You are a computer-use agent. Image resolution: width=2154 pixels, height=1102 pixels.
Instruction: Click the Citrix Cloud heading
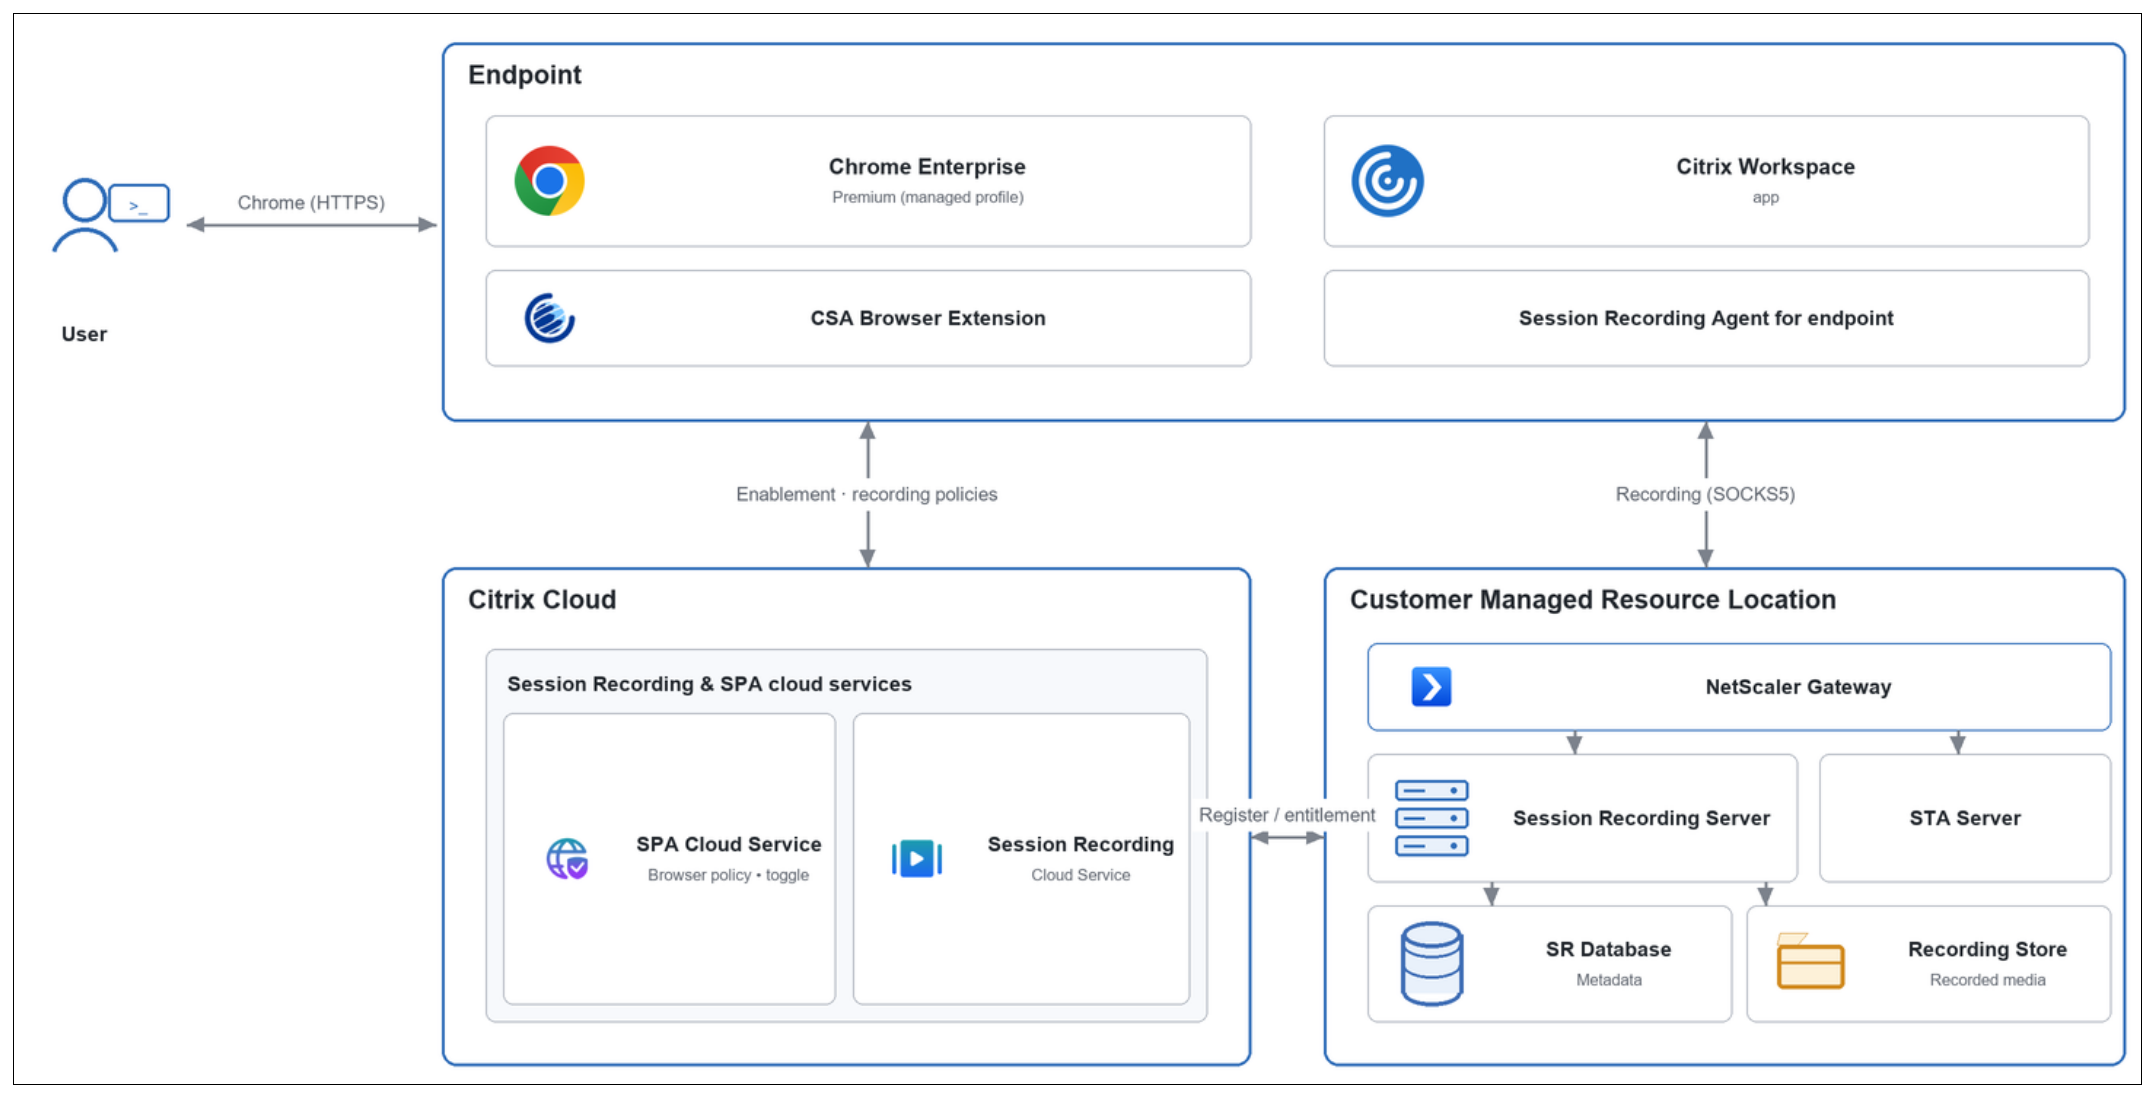tap(542, 599)
